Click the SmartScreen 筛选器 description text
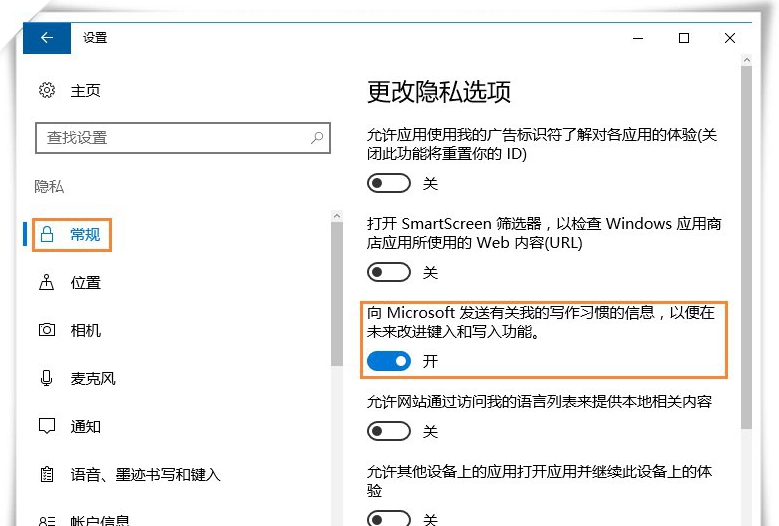 [x=544, y=233]
